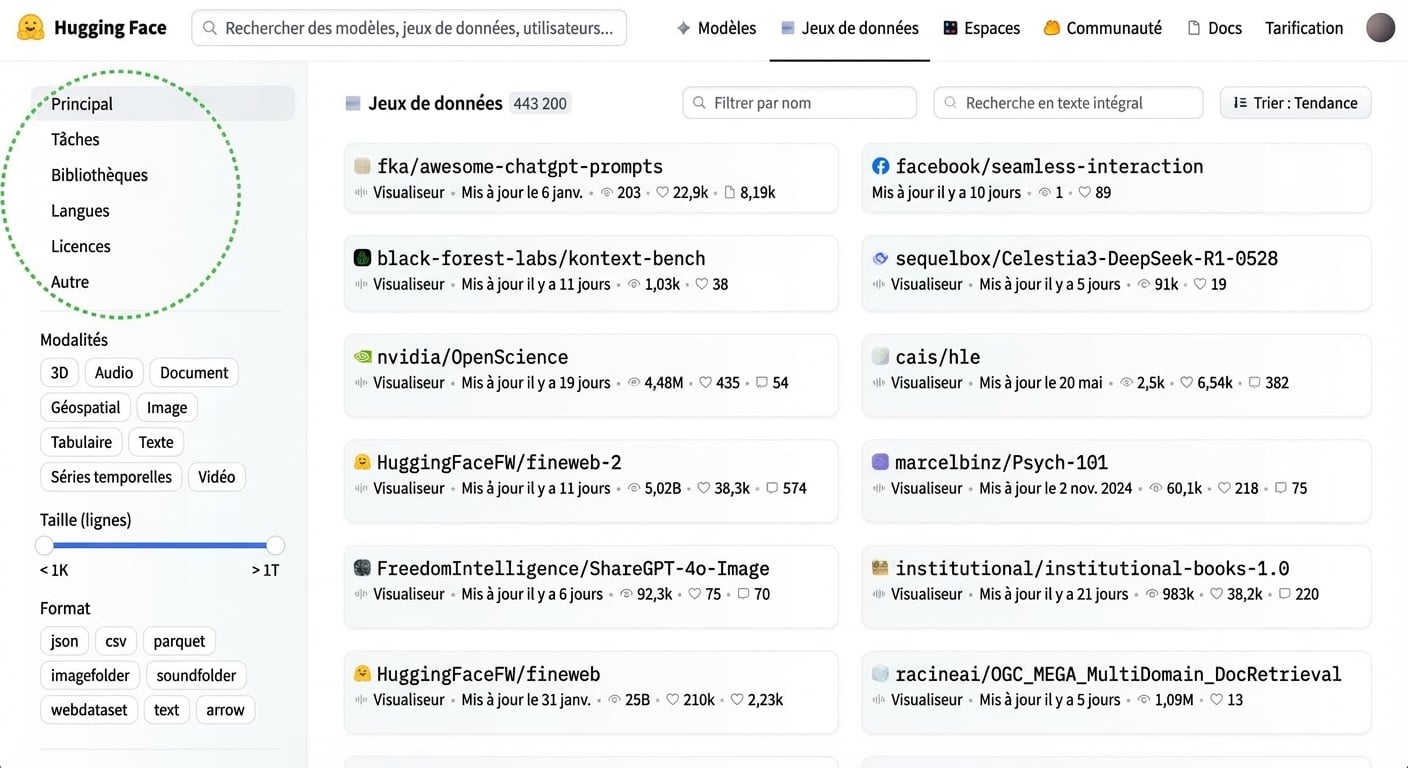Toggle the Vidéo modality filter
Viewport: 1408px width, 768px height.
[216, 477]
